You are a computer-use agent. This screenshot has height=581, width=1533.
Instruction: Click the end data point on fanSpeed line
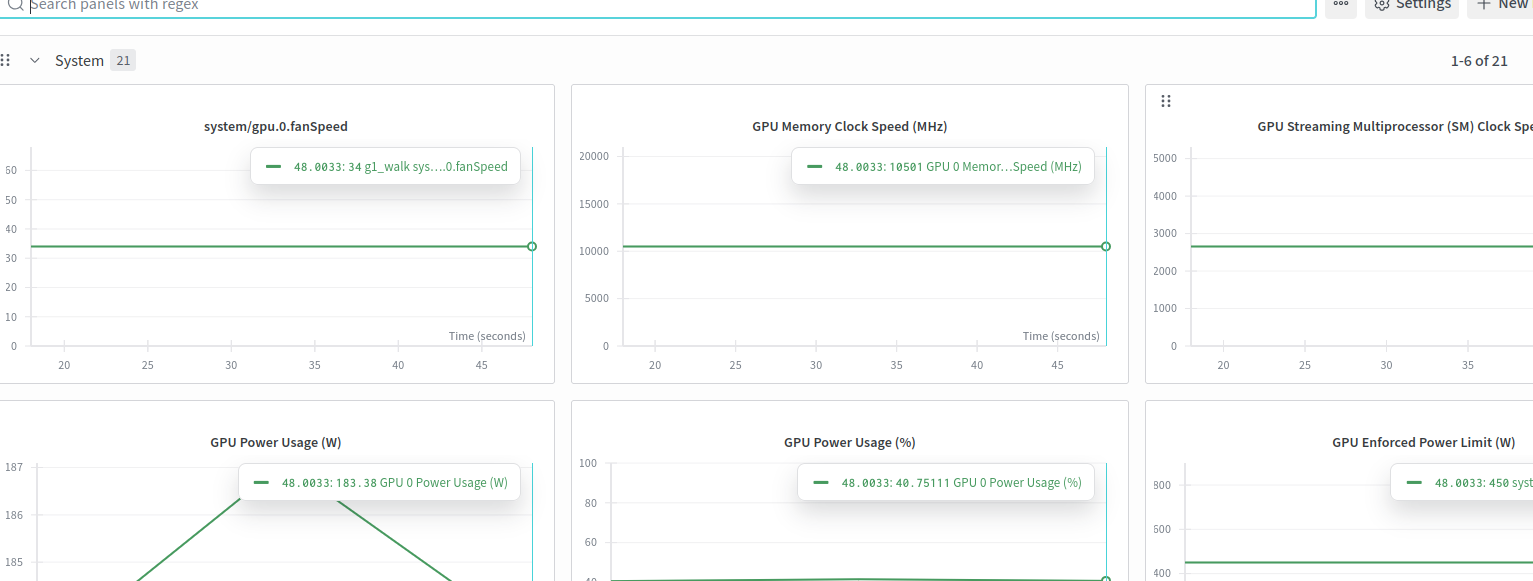[x=532, y=246]
